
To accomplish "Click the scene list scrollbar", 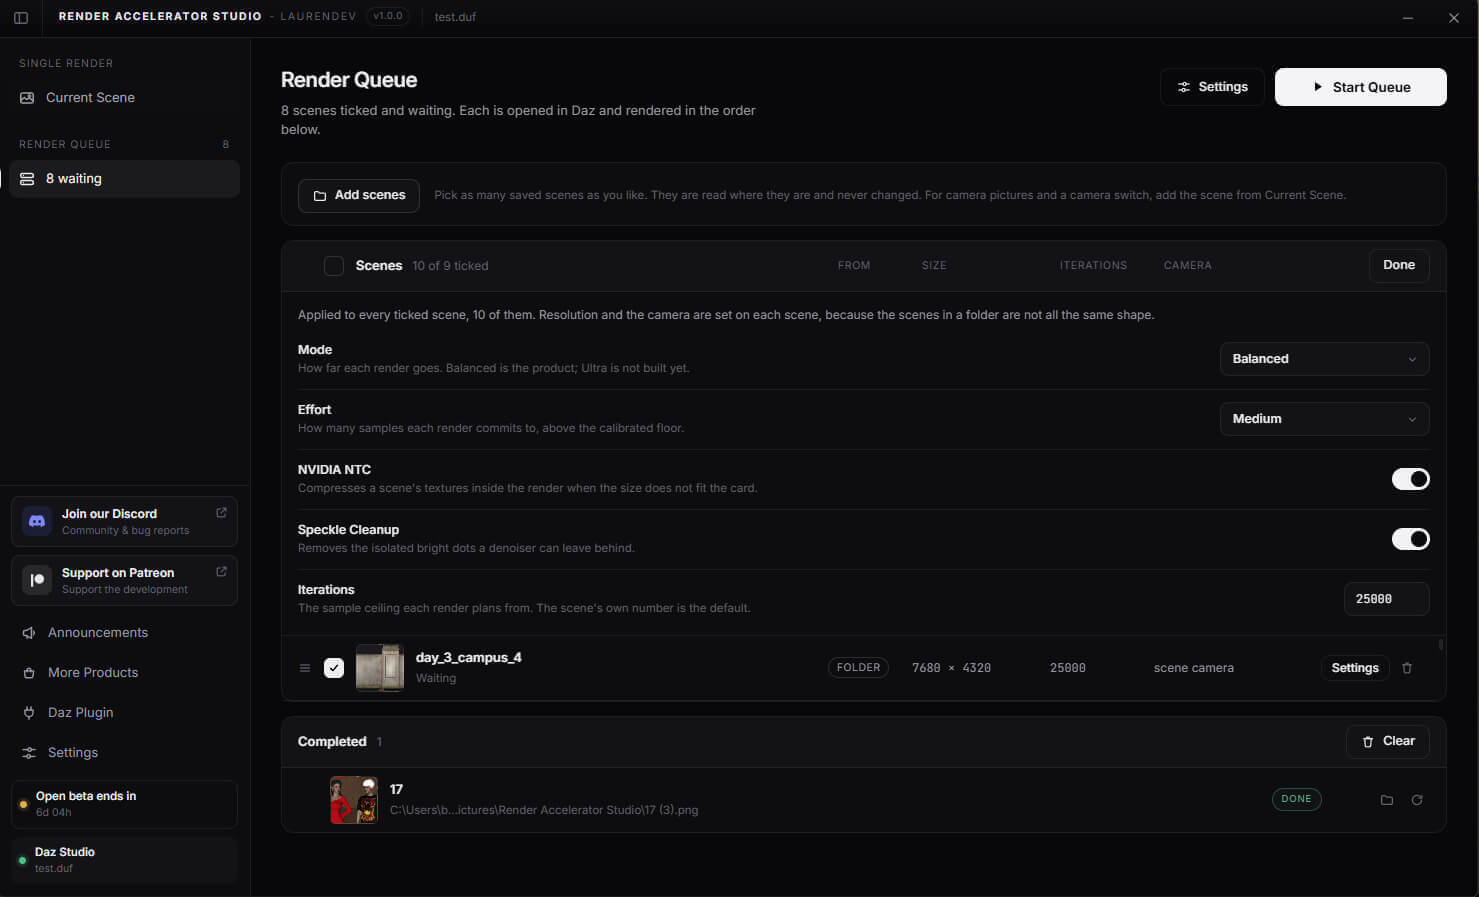I will [x=1441, y=645].
